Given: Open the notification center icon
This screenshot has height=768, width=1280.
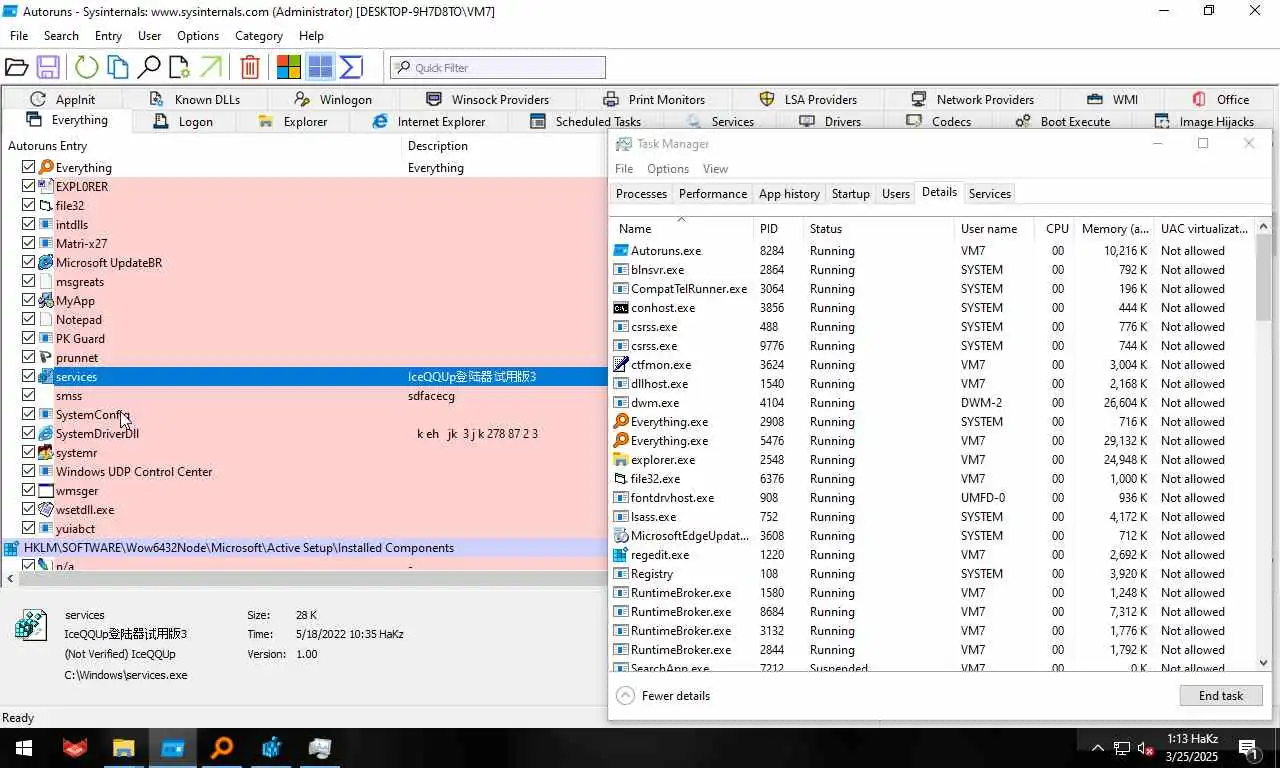Looking at the screenshot, I should pos(1248,748).
